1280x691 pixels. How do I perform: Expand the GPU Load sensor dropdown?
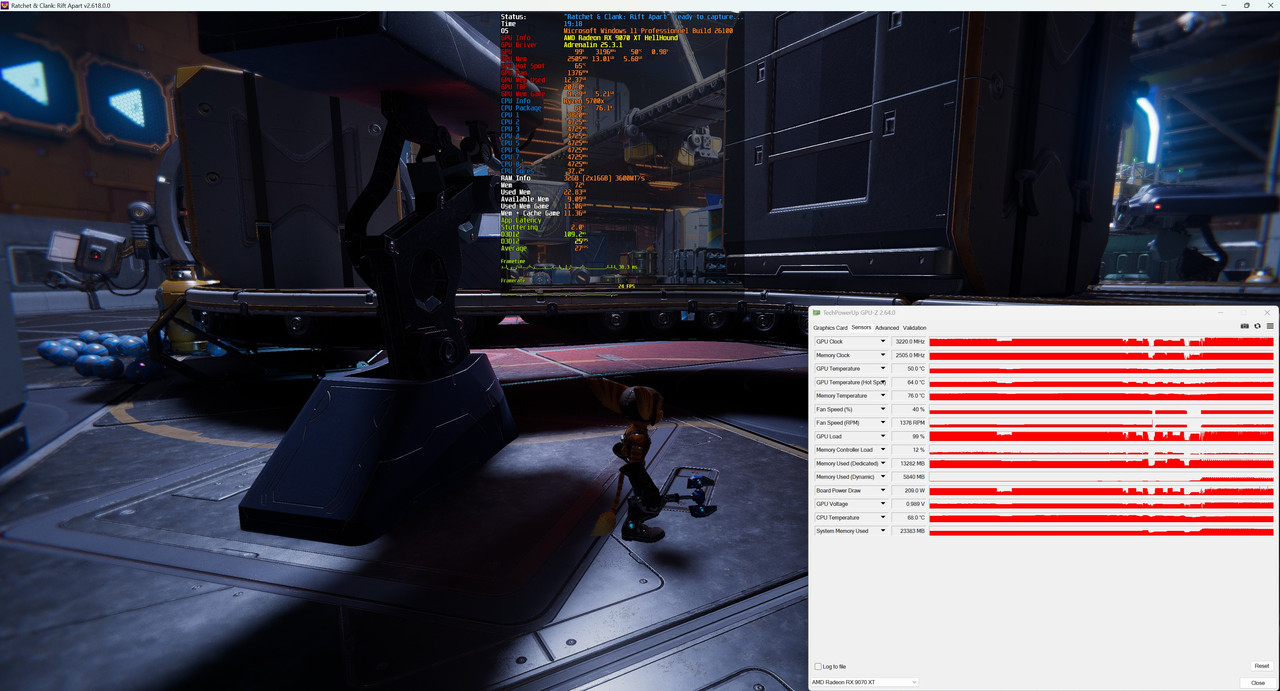883,436
